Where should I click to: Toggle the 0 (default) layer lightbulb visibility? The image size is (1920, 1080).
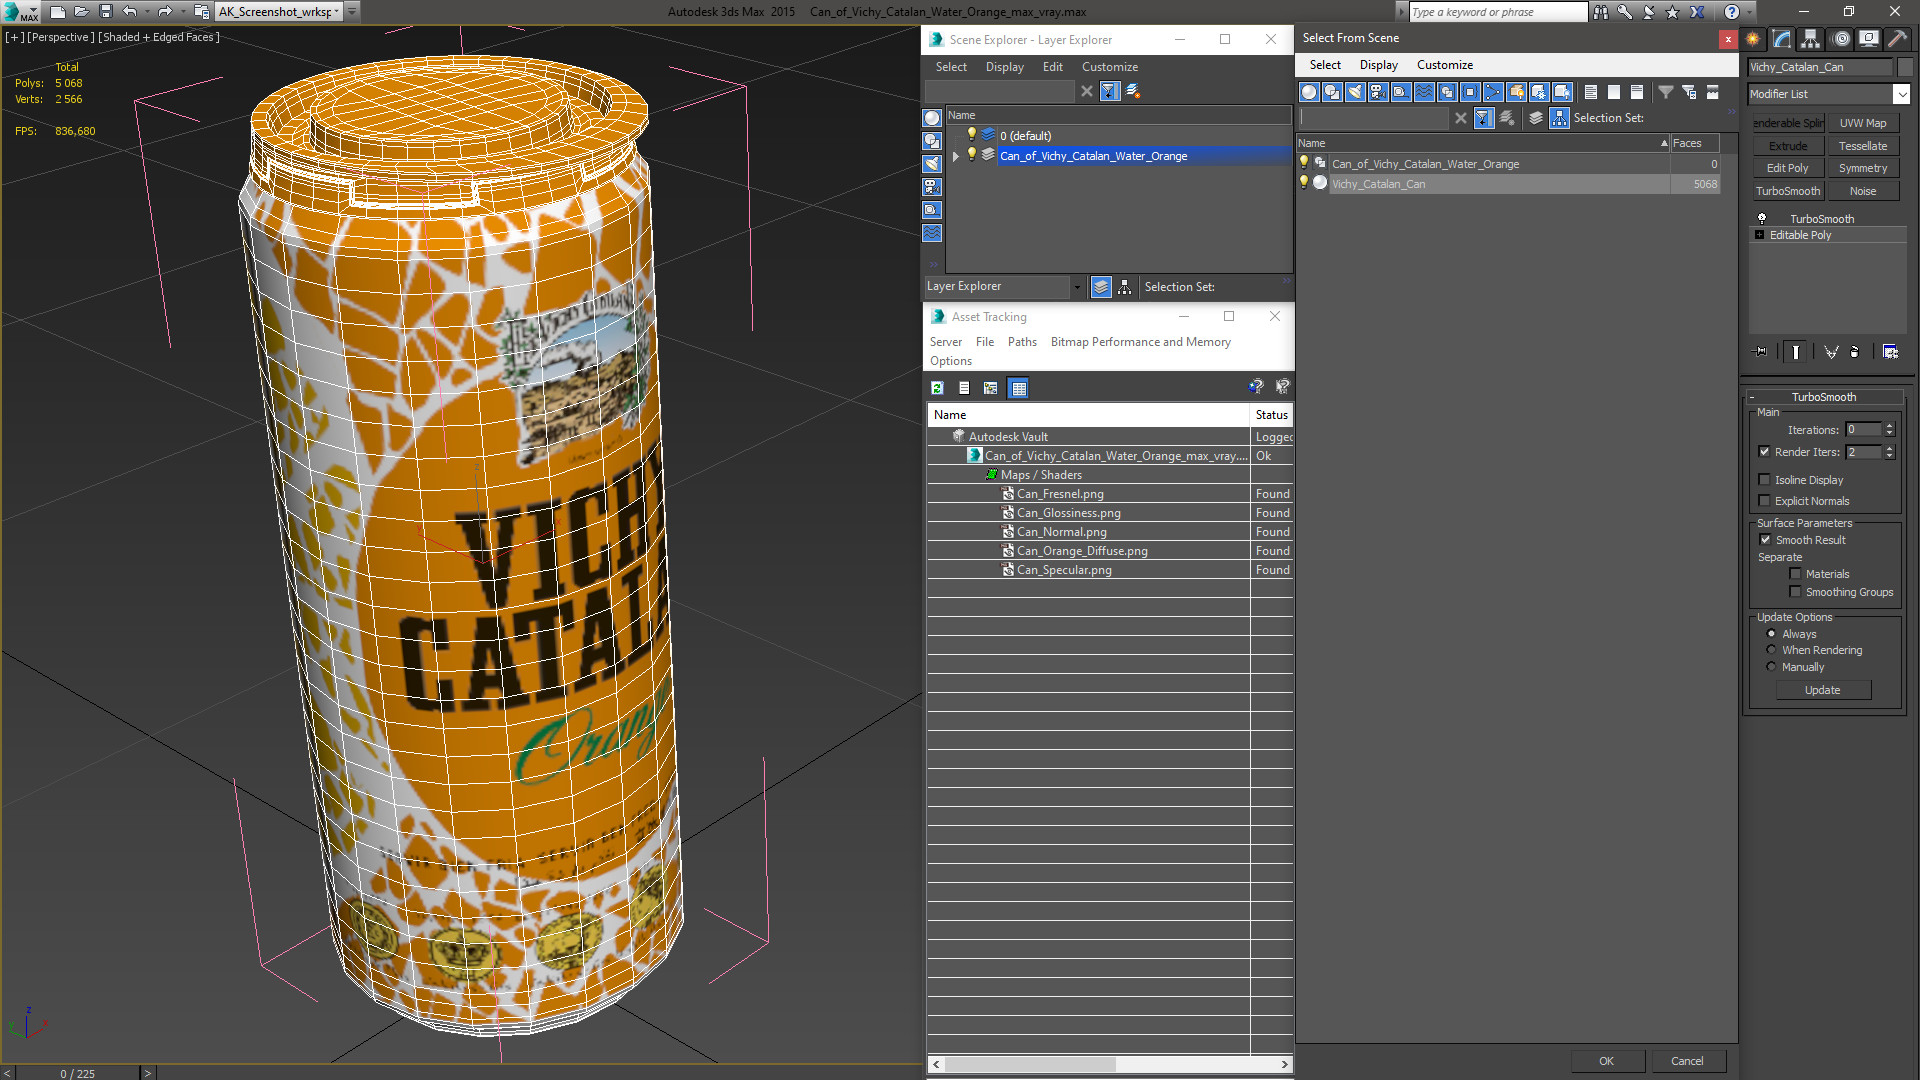[x=971, y=135]
